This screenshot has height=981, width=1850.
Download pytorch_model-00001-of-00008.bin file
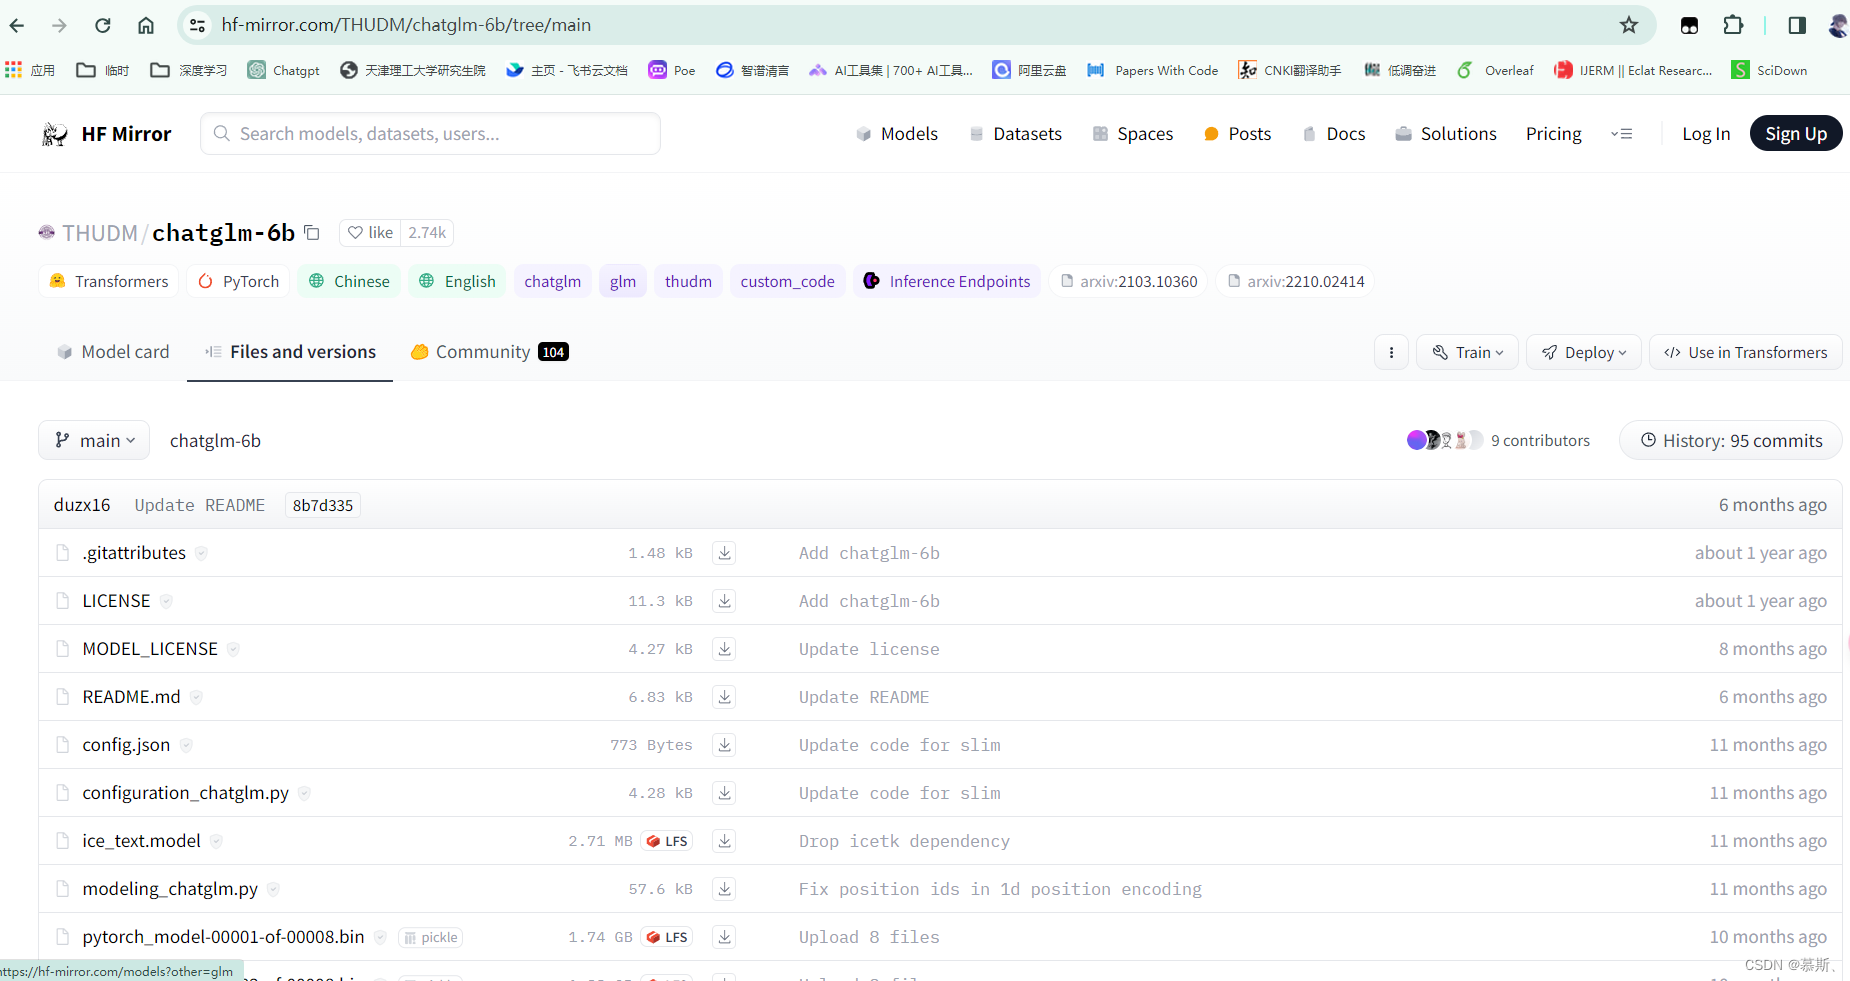[724, 937]
